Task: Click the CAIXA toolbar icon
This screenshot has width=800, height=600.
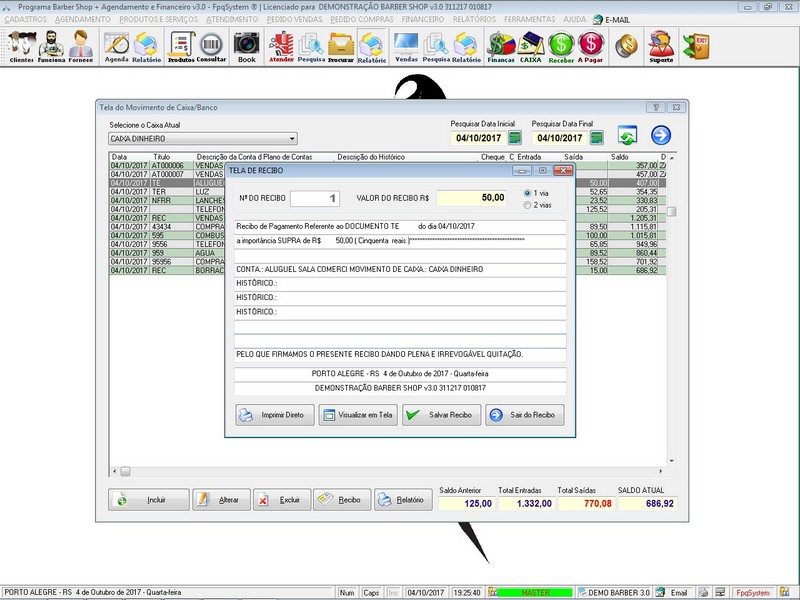Action: (531, 46)
